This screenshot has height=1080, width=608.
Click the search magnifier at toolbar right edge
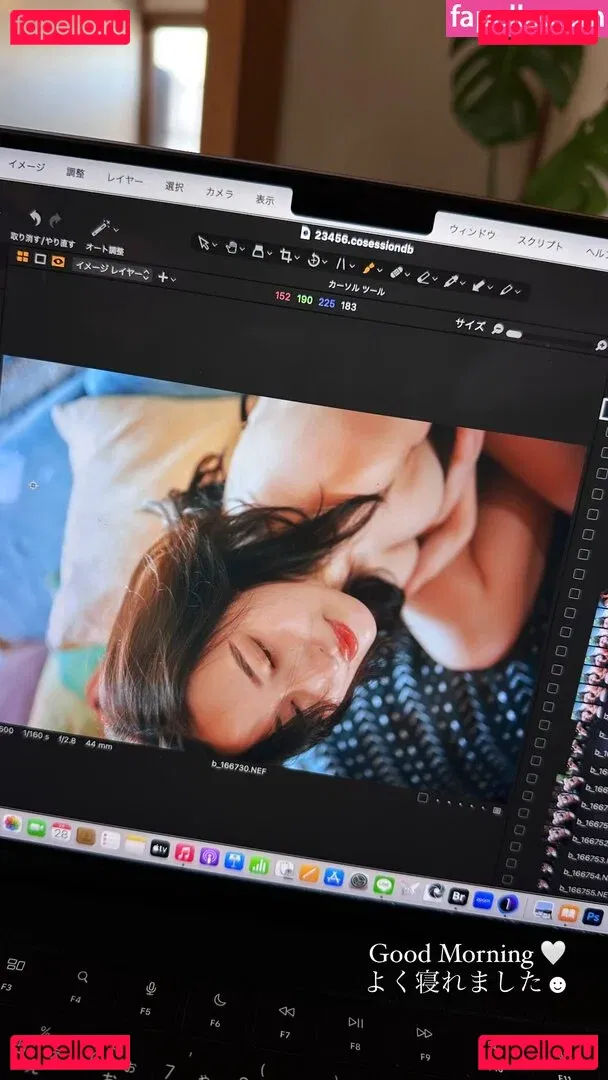[x=601, y=346]
